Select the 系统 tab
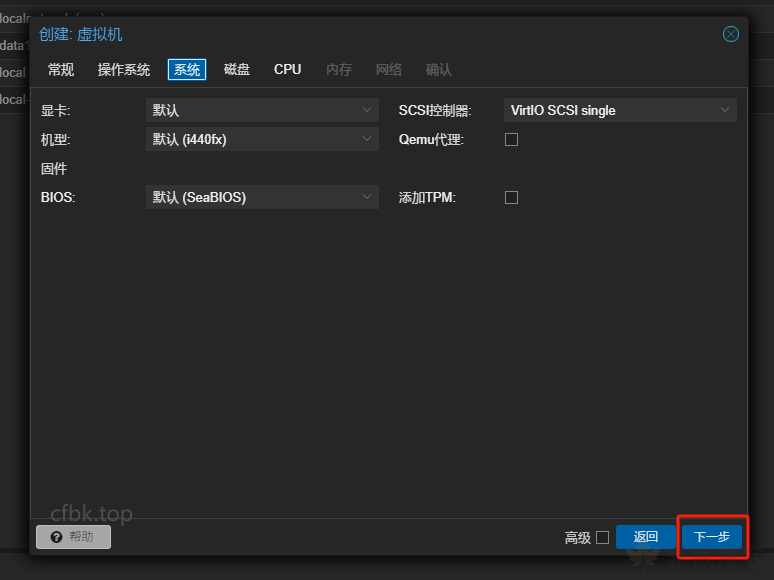Screen dimensions: 774x580 click(187, 69)
